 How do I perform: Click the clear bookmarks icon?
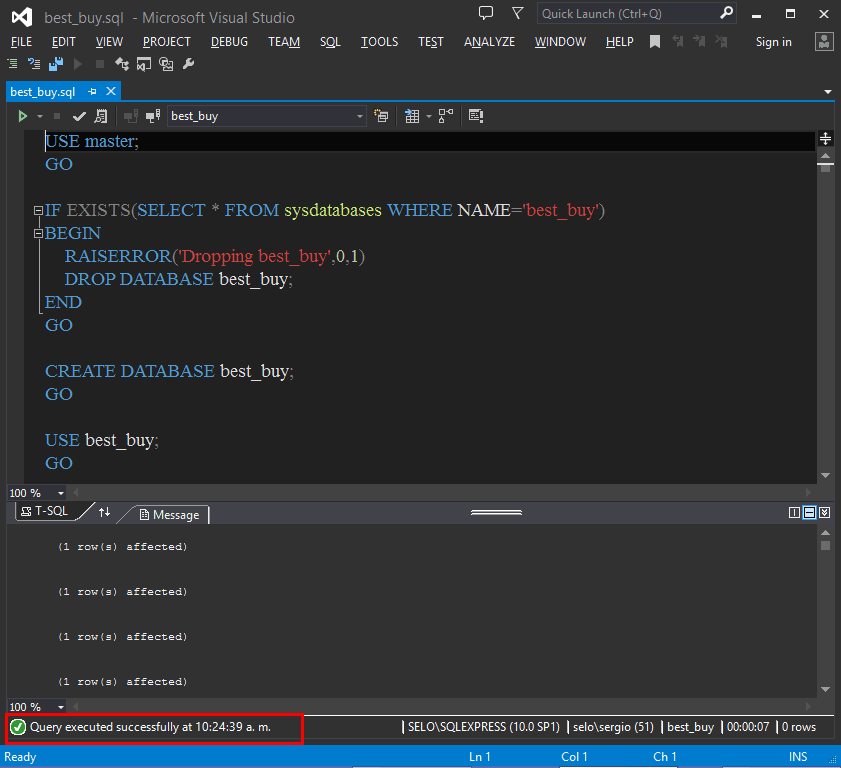click(x=721, y=41)
